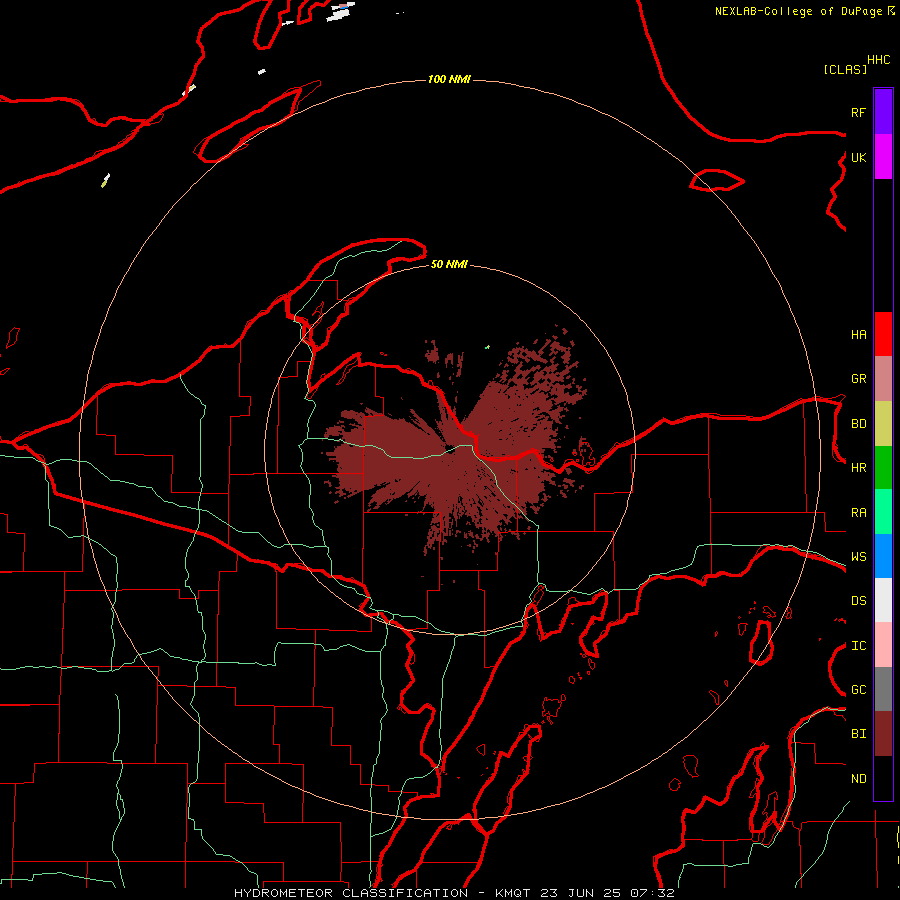The image size is (900, 900).
Task: Click the RA legend label
Action: click(x=858, y=513)
